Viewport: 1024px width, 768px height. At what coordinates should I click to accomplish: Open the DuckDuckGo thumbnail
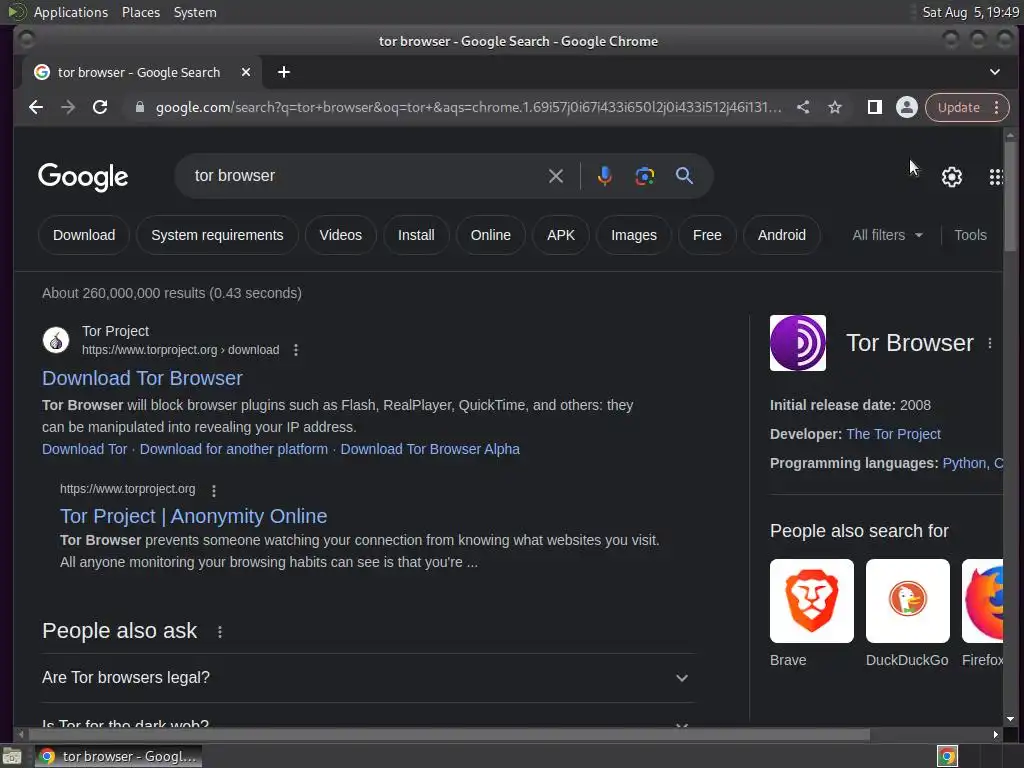[908, 601]
